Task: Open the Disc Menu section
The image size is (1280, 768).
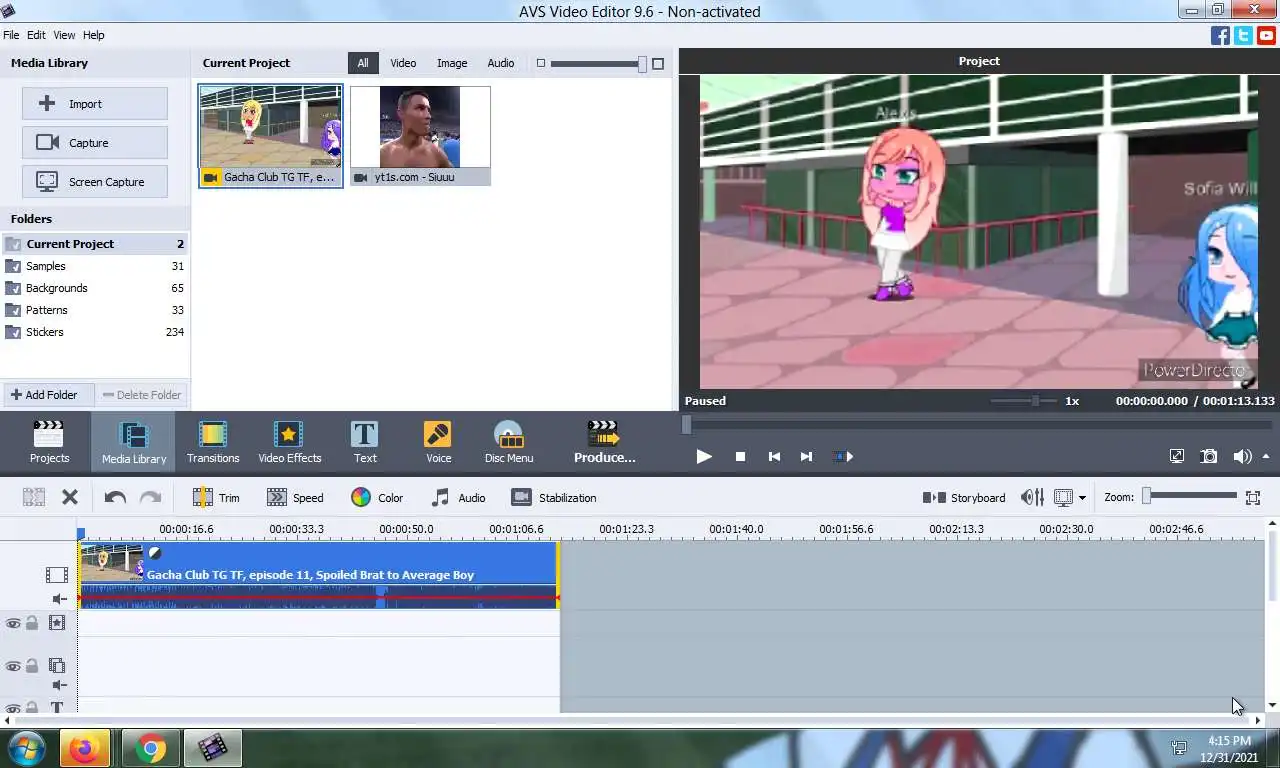Action: (x=509, y=442)
